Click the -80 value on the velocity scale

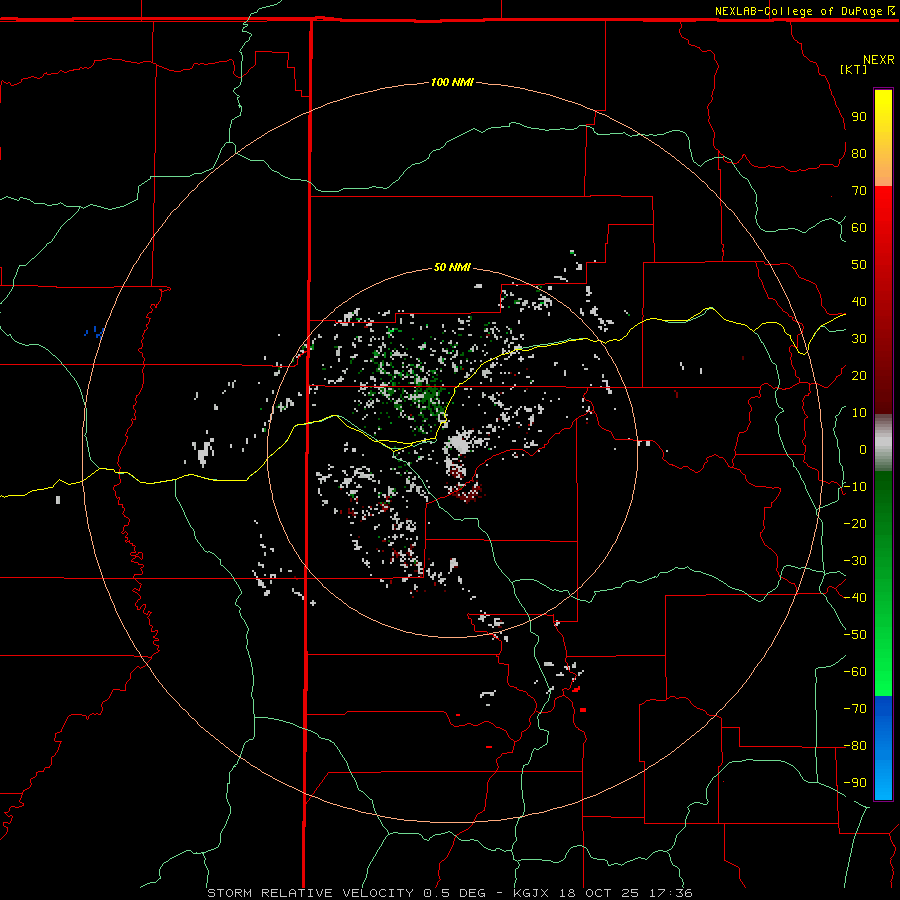point(855,746)
